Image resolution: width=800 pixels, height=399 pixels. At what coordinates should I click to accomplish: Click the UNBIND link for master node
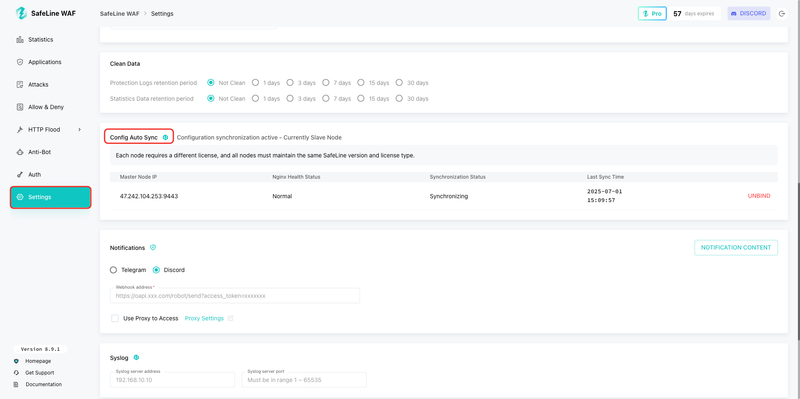pos(759,196)
